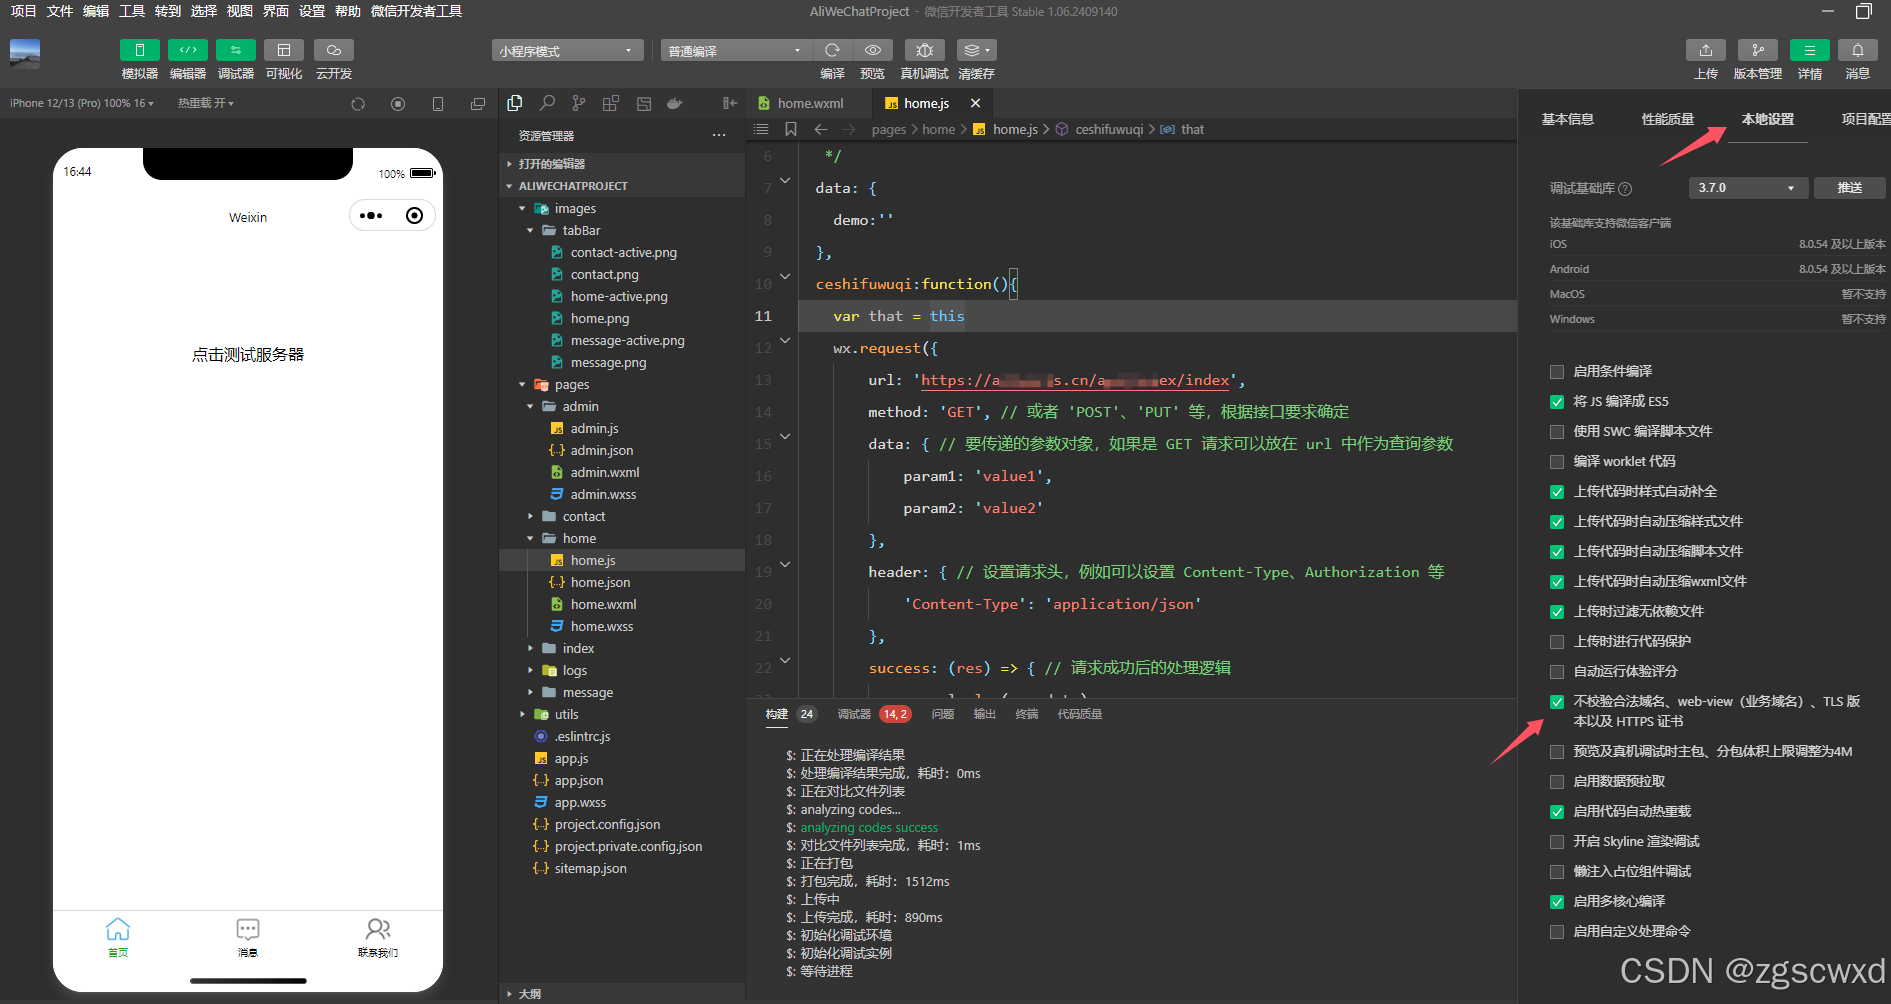Screen dimensions: 1891x1004
Task: Open the 文件 menu
Action: point(60,11)
